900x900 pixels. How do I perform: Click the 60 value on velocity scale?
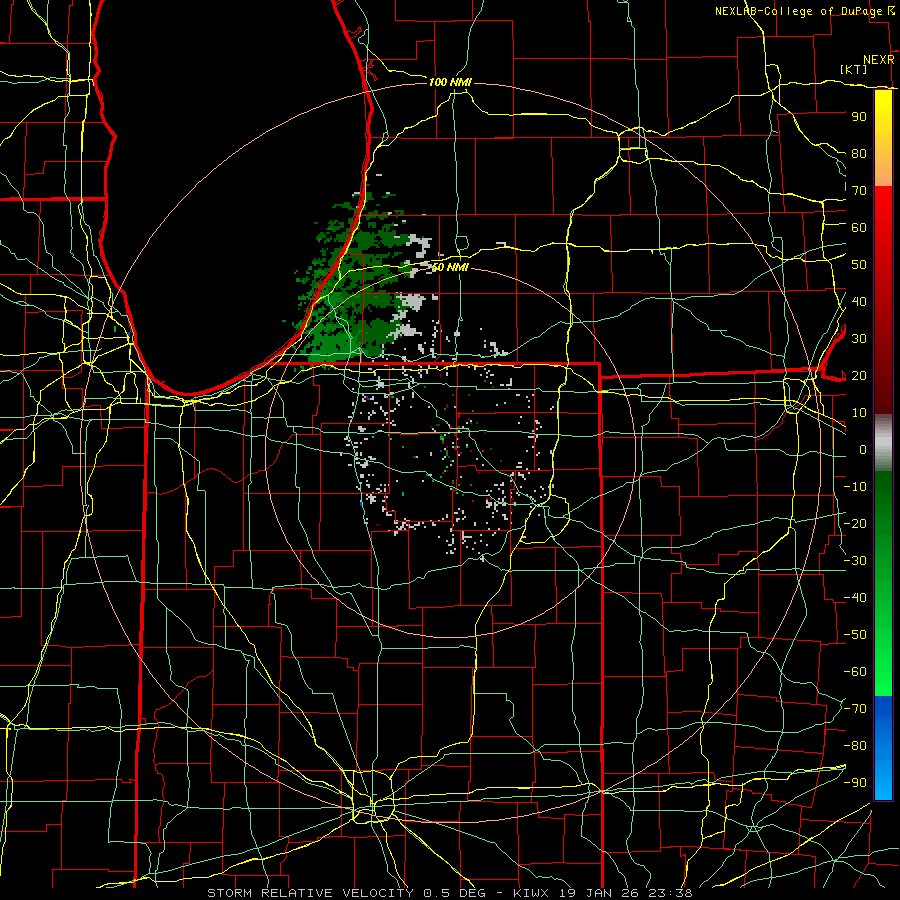859,227
